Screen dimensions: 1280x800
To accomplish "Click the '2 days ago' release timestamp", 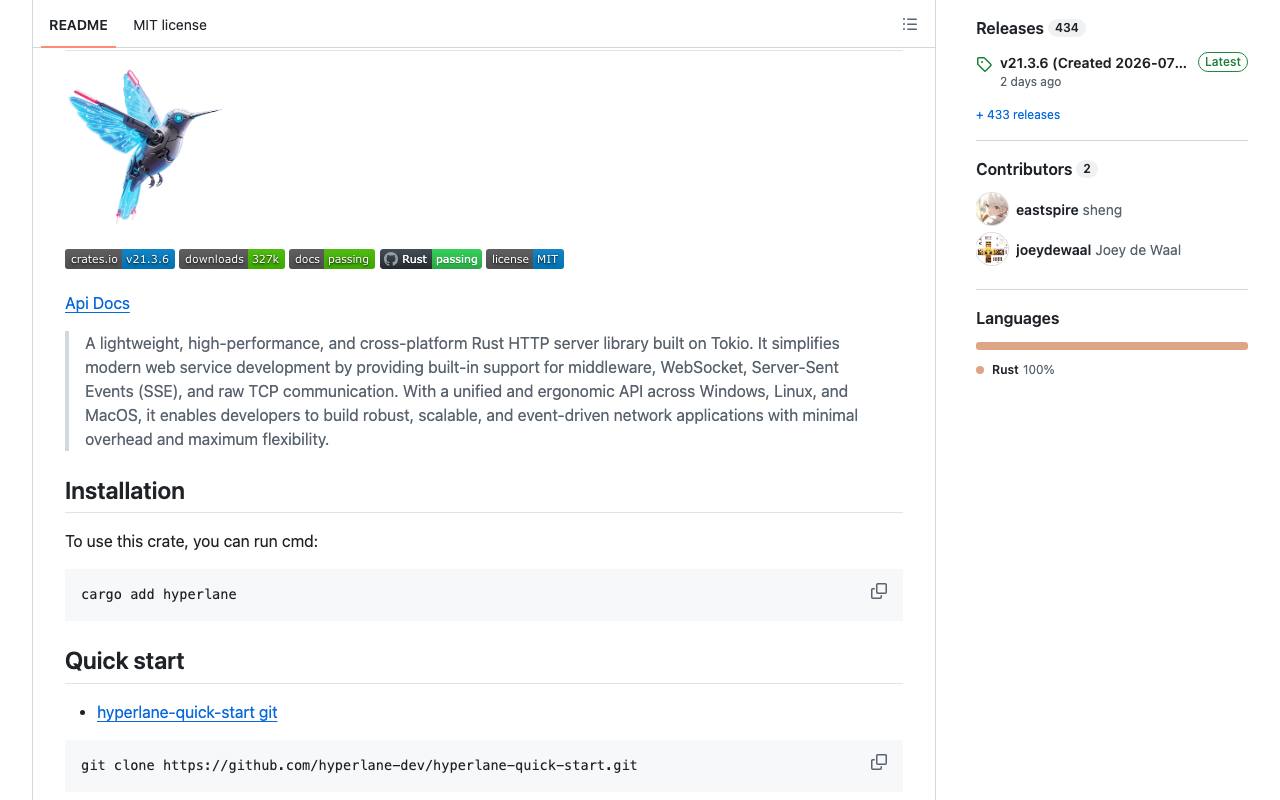I will [1030, 82].
